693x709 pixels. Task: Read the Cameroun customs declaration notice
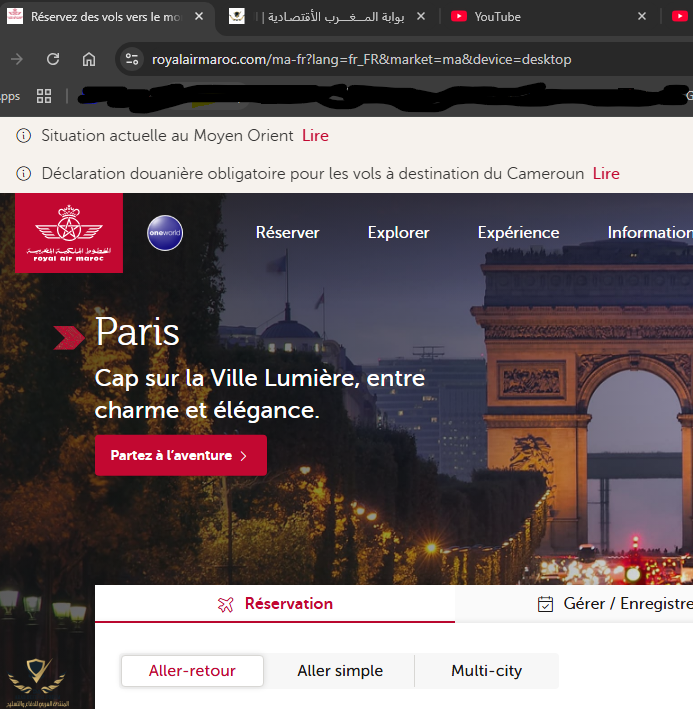tap(606, 174)
